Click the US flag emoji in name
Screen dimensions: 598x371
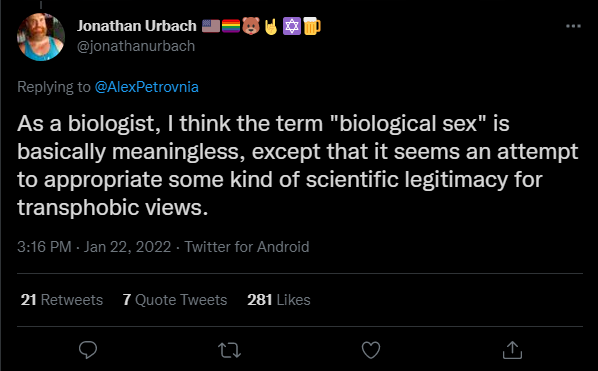[x=211, y=26]
